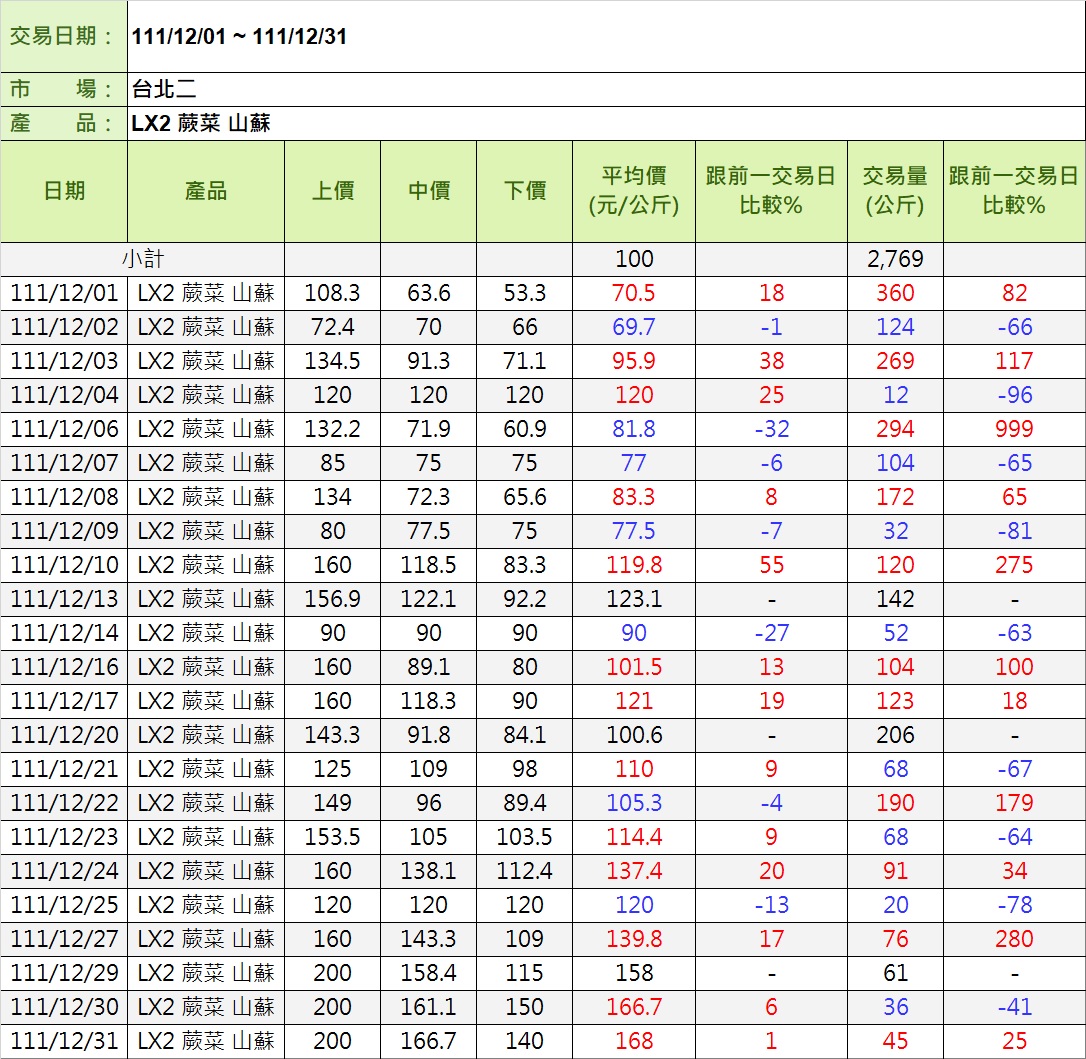Select the 中價 column header
The width and height of the screenshot is (1086, 1059).
[x=428, y=191]
